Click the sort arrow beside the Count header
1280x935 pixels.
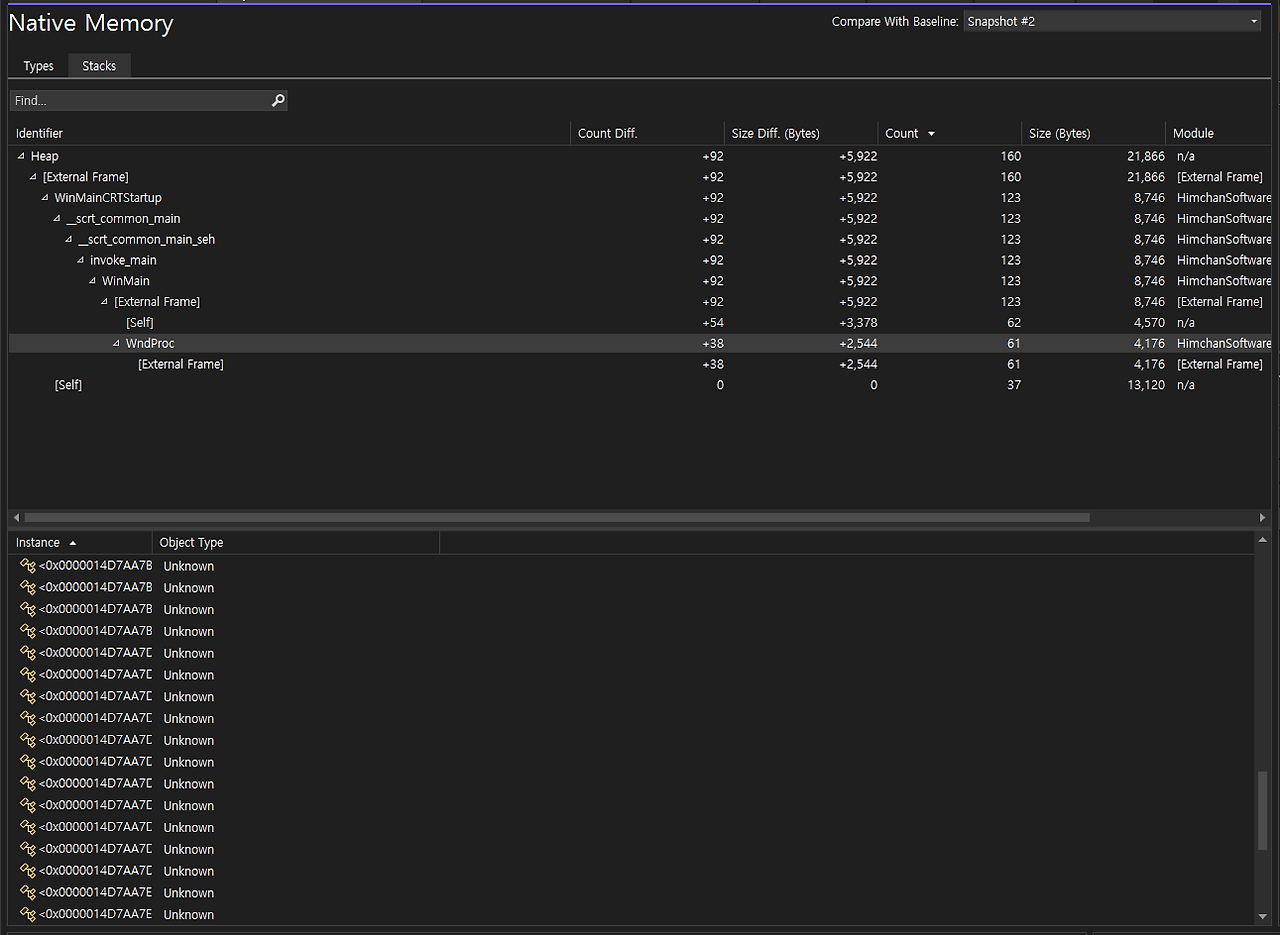(x=932, y=134)
